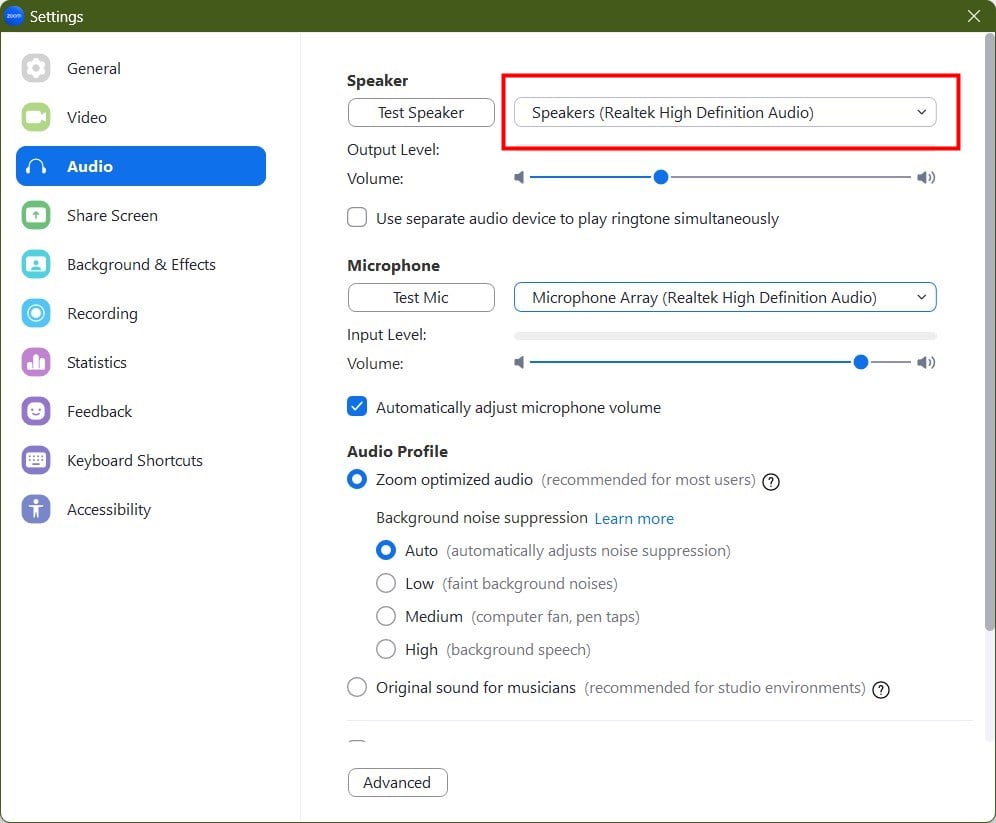Click the Test Speaker button
Screen dimensions: 996x823
tap(421, 112)
